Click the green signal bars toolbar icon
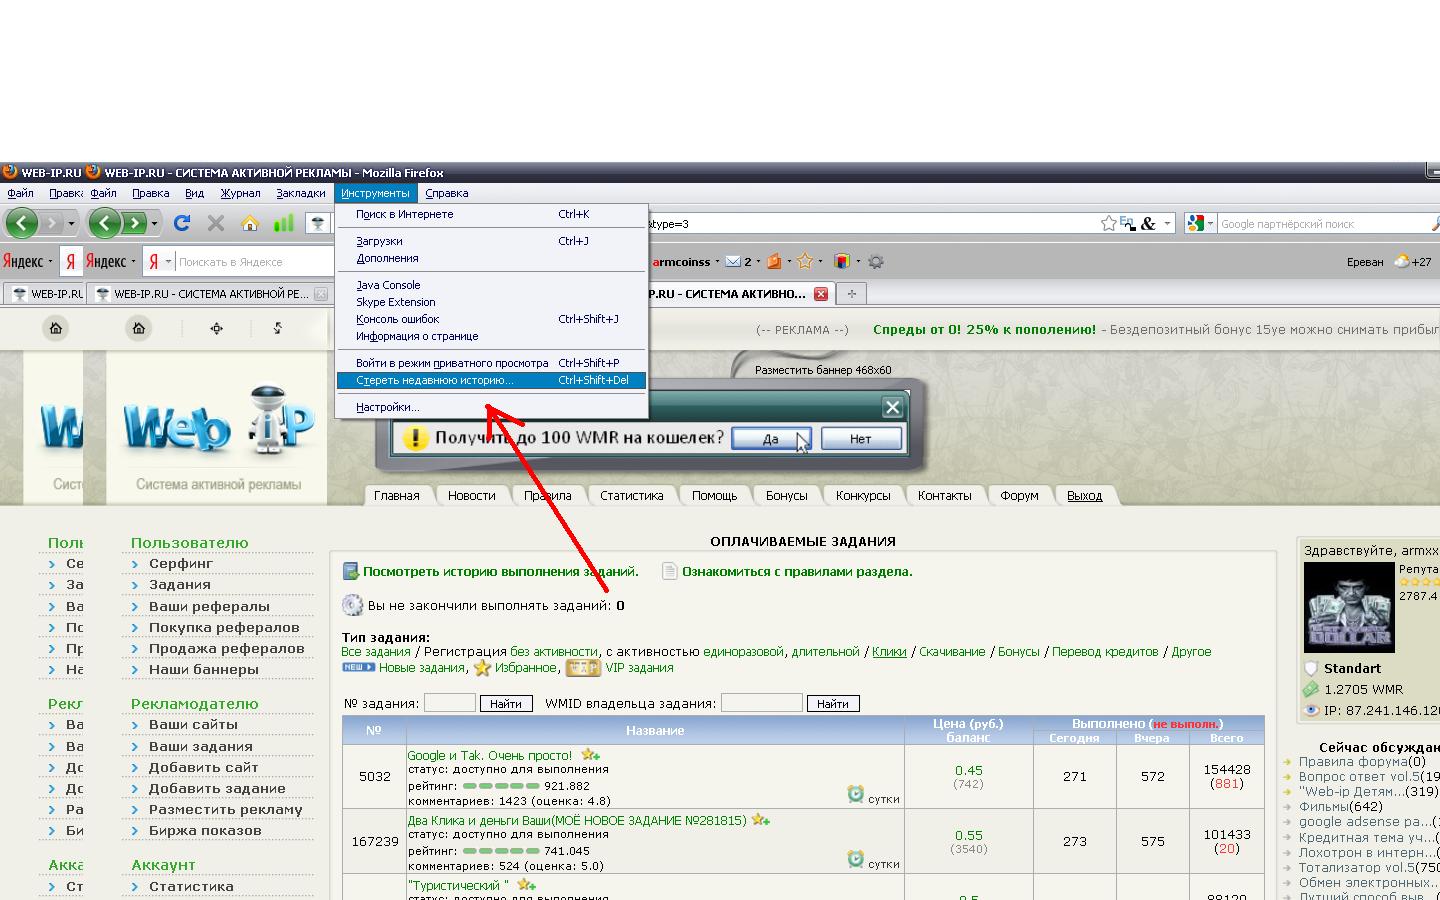Viewport: 1440px width, 900px height. point(284,223)
